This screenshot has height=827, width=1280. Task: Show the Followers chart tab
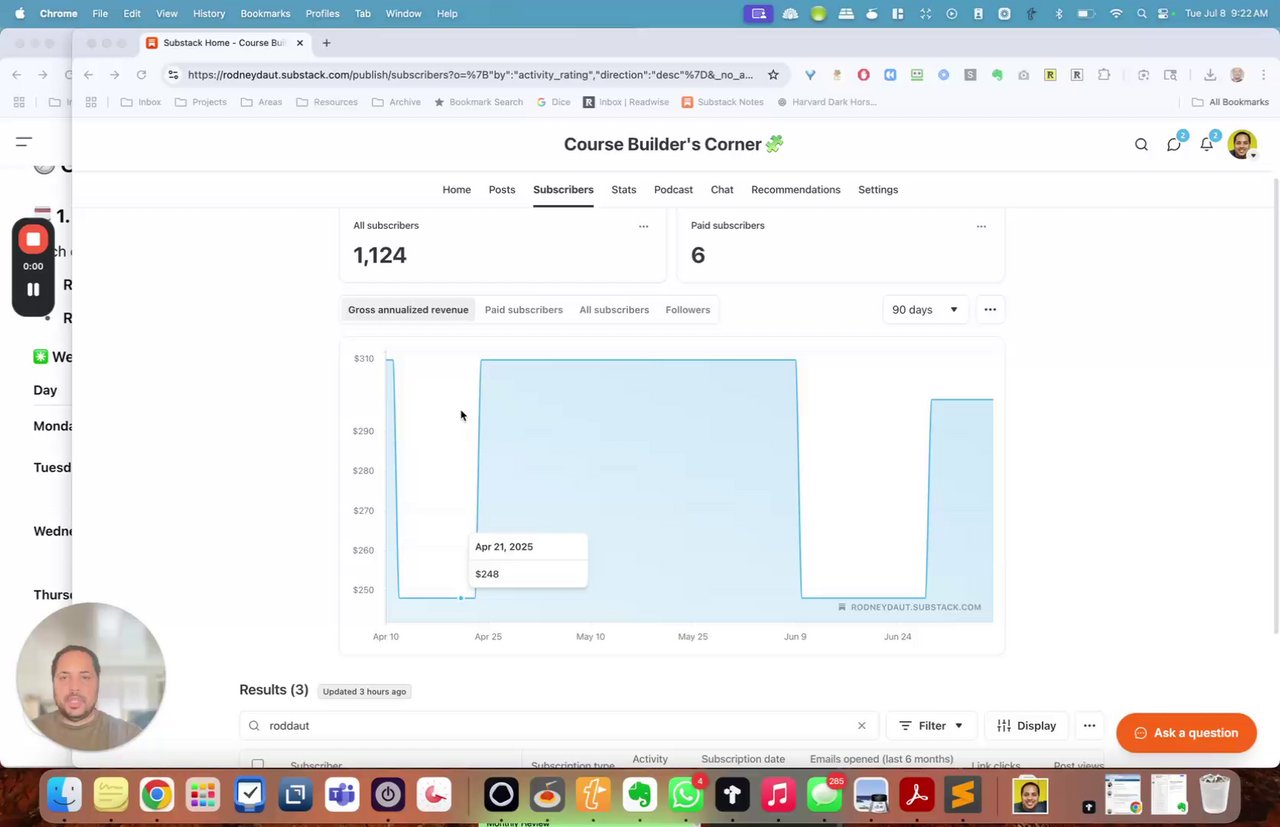click(x=688, y=310)
